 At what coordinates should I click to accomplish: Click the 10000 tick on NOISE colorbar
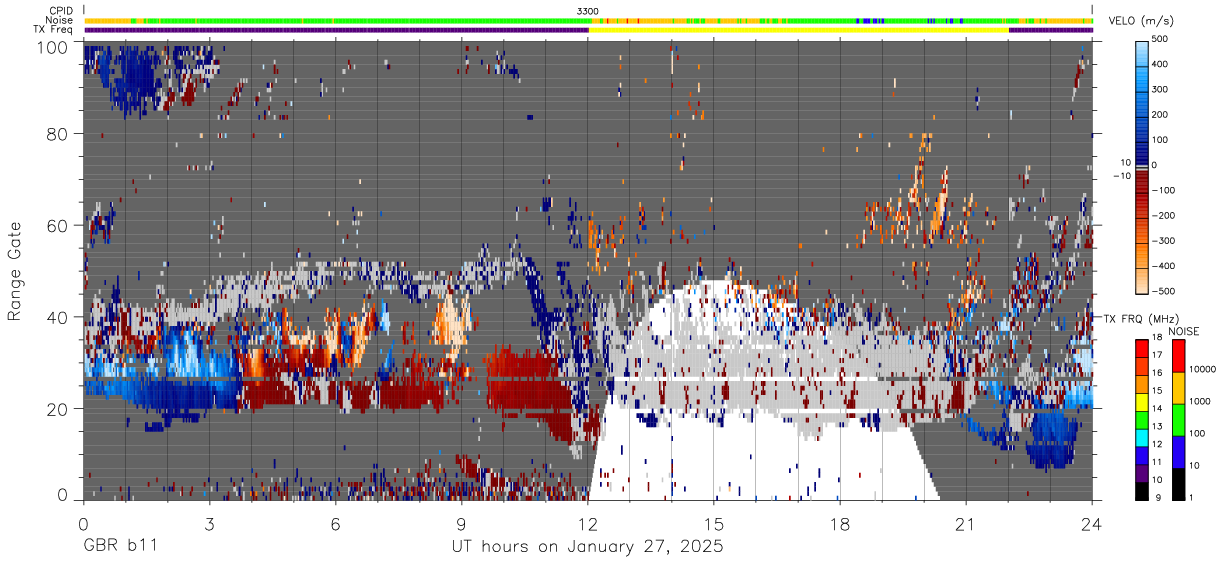[1203, 371]
